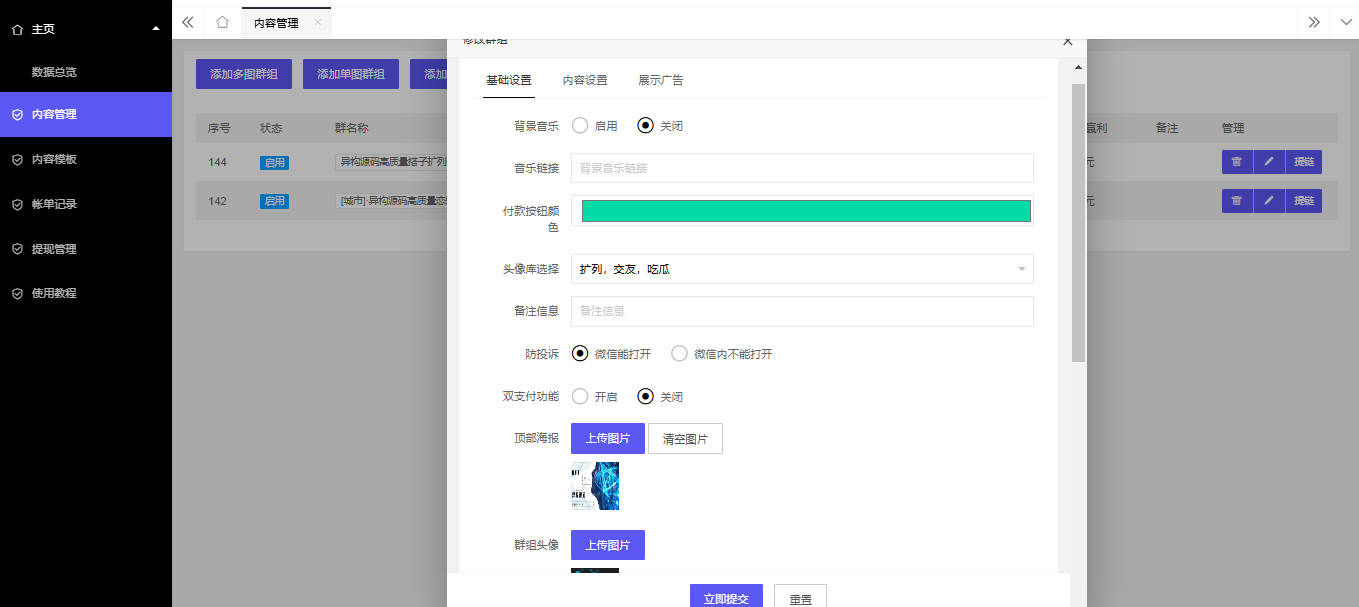Click the 音乐链接 input field
The height and width of the screenshot is (607, 1359).
click(800, 167)
